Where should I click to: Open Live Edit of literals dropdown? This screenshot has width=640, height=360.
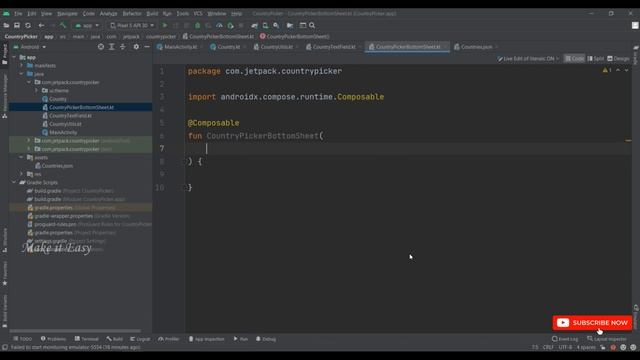[x=528, y=59]
